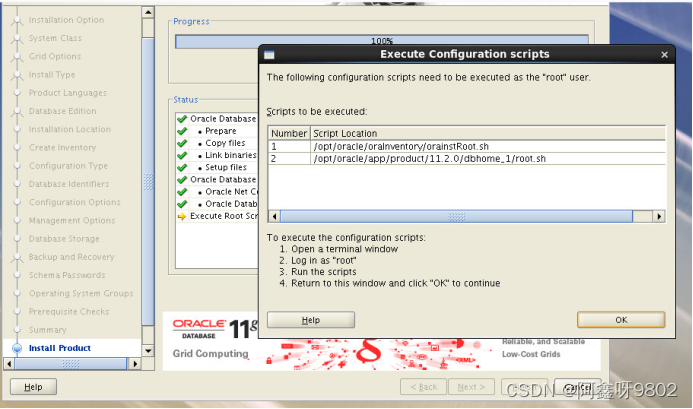Screen dimensions: 693x409
Task: Click steps panel scroll up arrow
Action: tap(148, 12)
